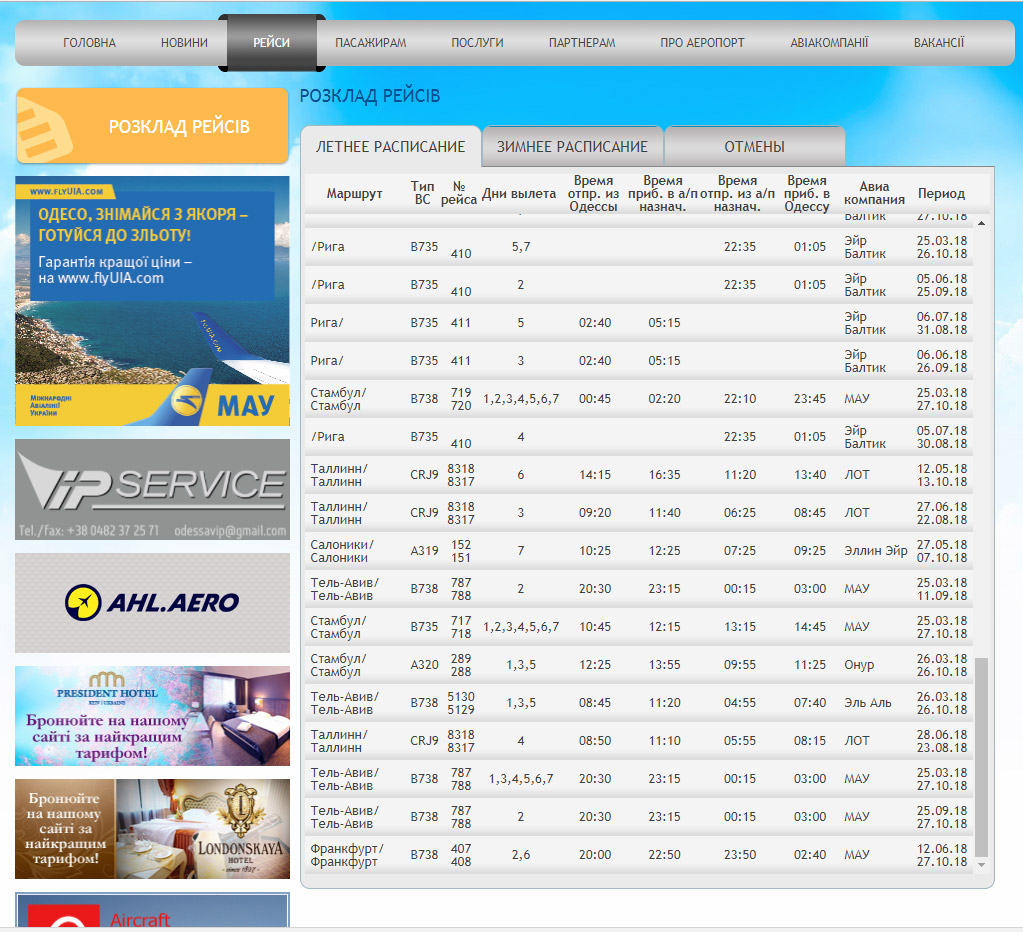This screenshot has height=932, width=1023.
Task: Open the VIP Service banner
Action: (x=152, y=489)
